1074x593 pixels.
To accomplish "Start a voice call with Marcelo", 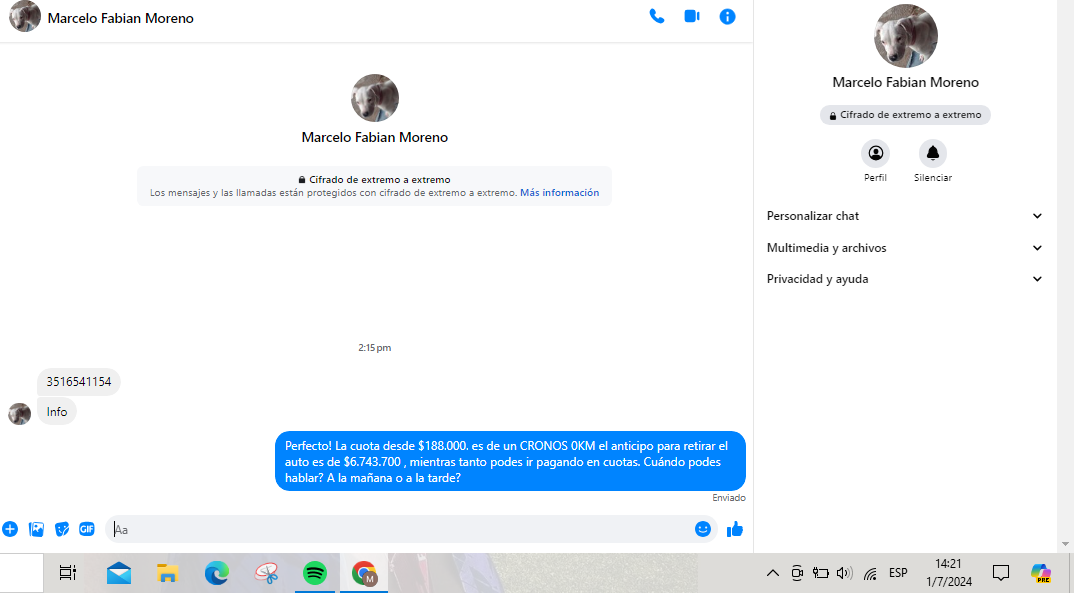I will click(657, 16).
